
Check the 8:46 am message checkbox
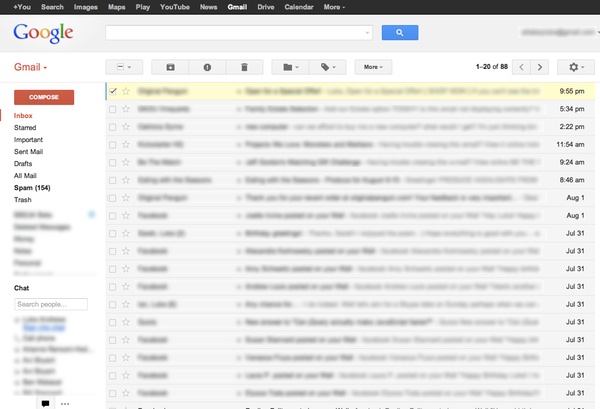click(112, 180)
